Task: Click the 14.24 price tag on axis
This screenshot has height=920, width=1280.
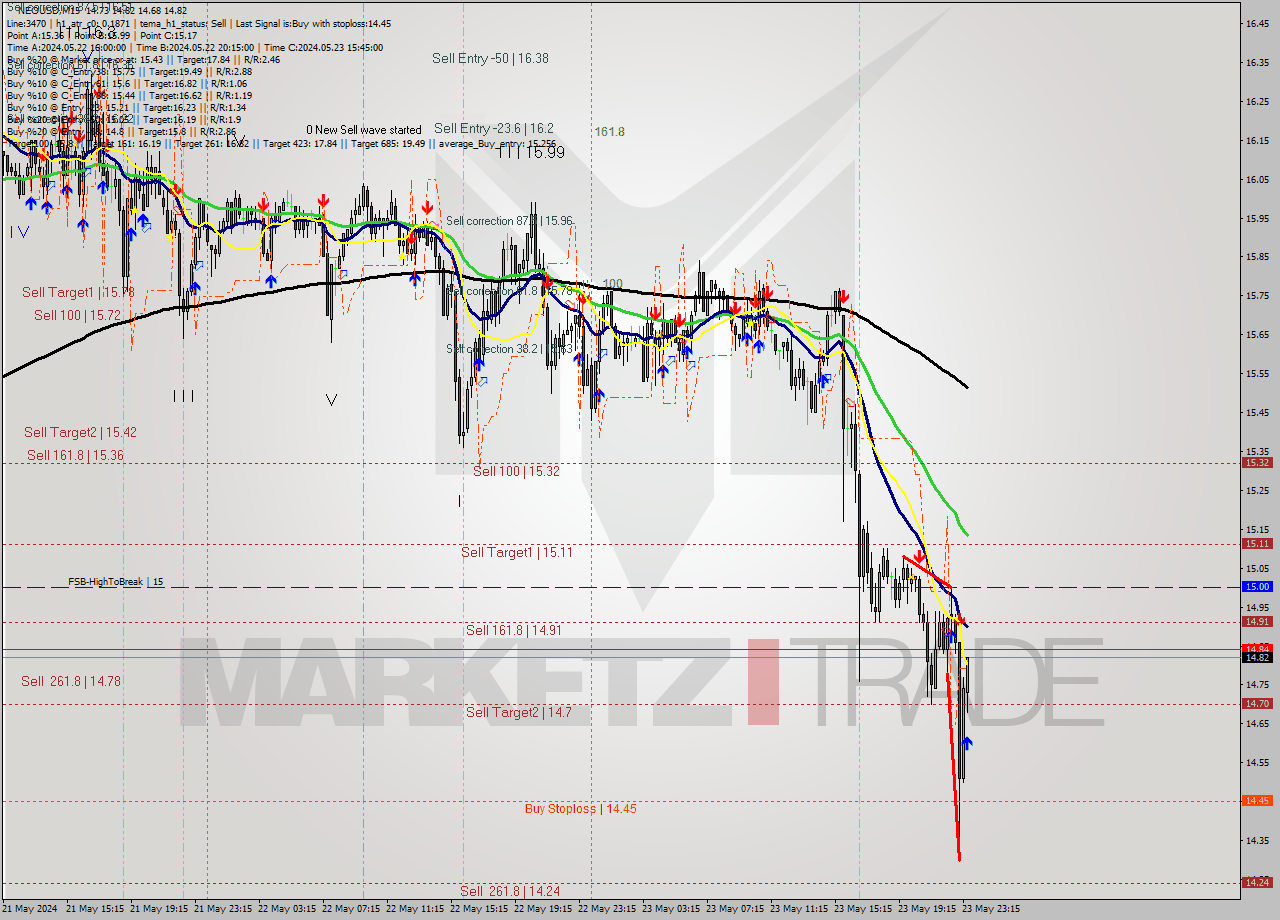Action: click(x=1257, y=882)
